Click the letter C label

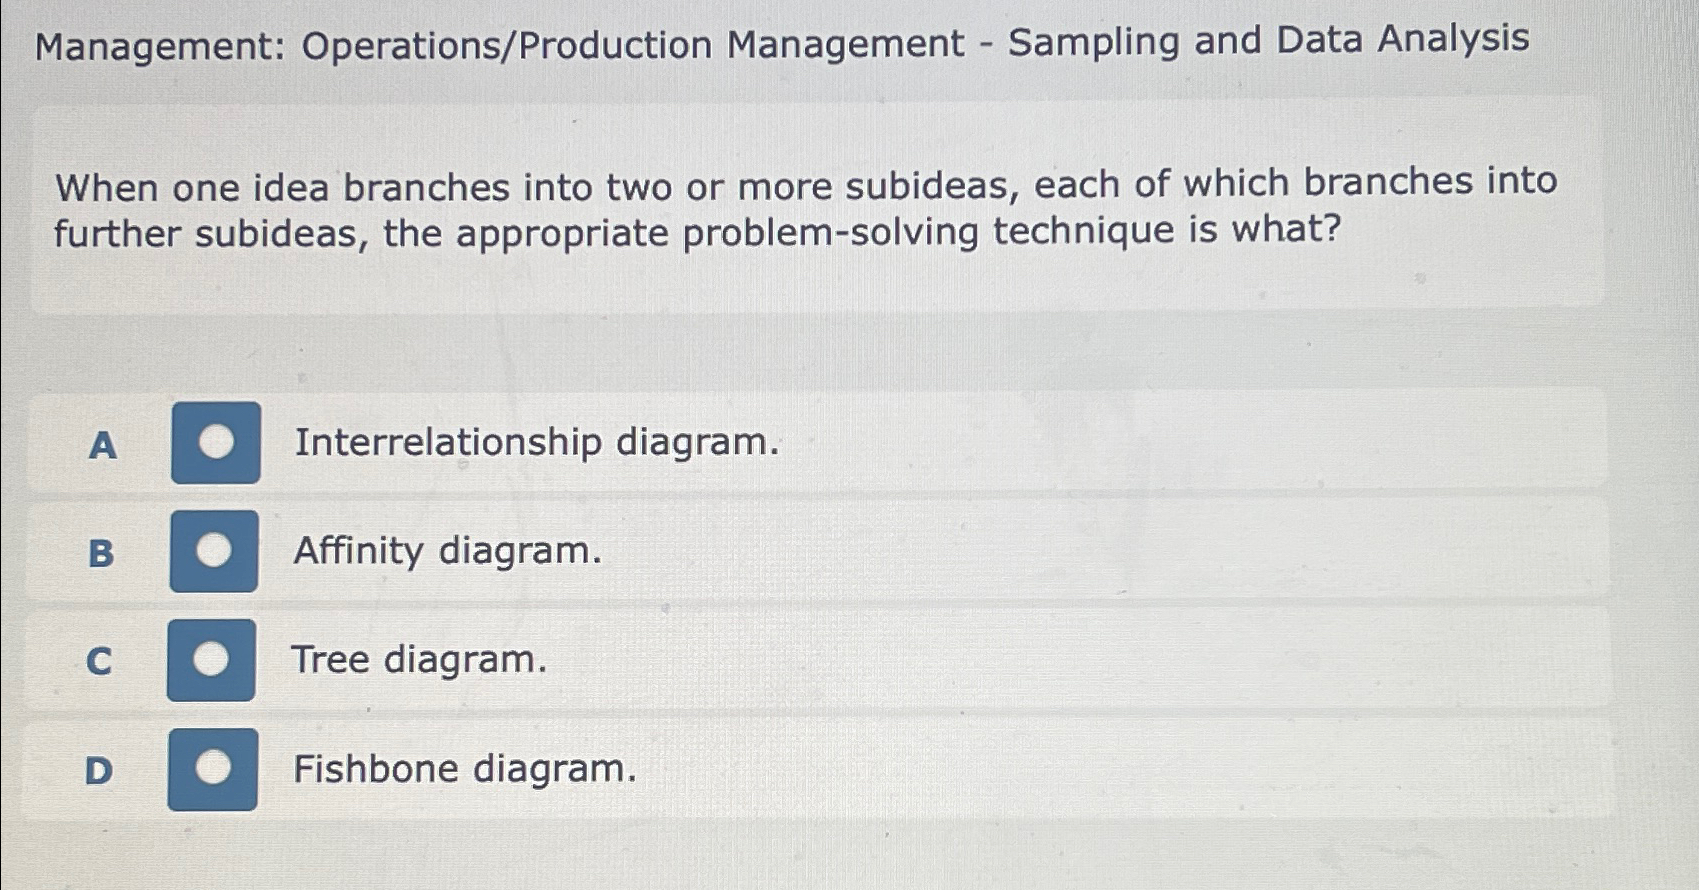pyautogui.click(x=99, y=662)
